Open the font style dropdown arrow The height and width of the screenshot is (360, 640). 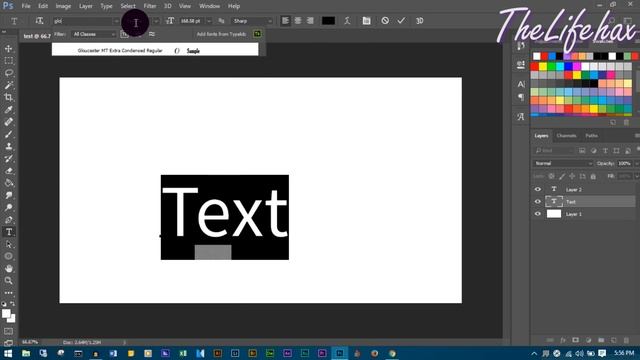coord(156,21)
